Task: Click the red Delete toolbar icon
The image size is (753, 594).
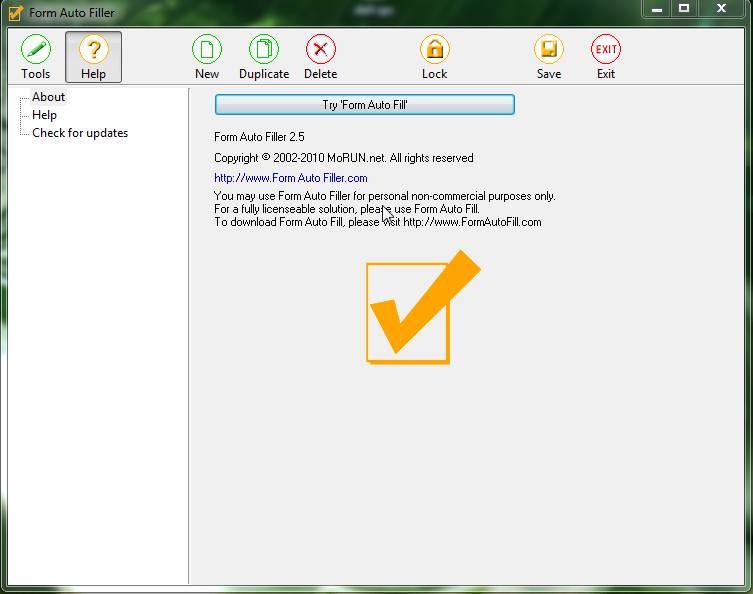Action: click(321, 57)
